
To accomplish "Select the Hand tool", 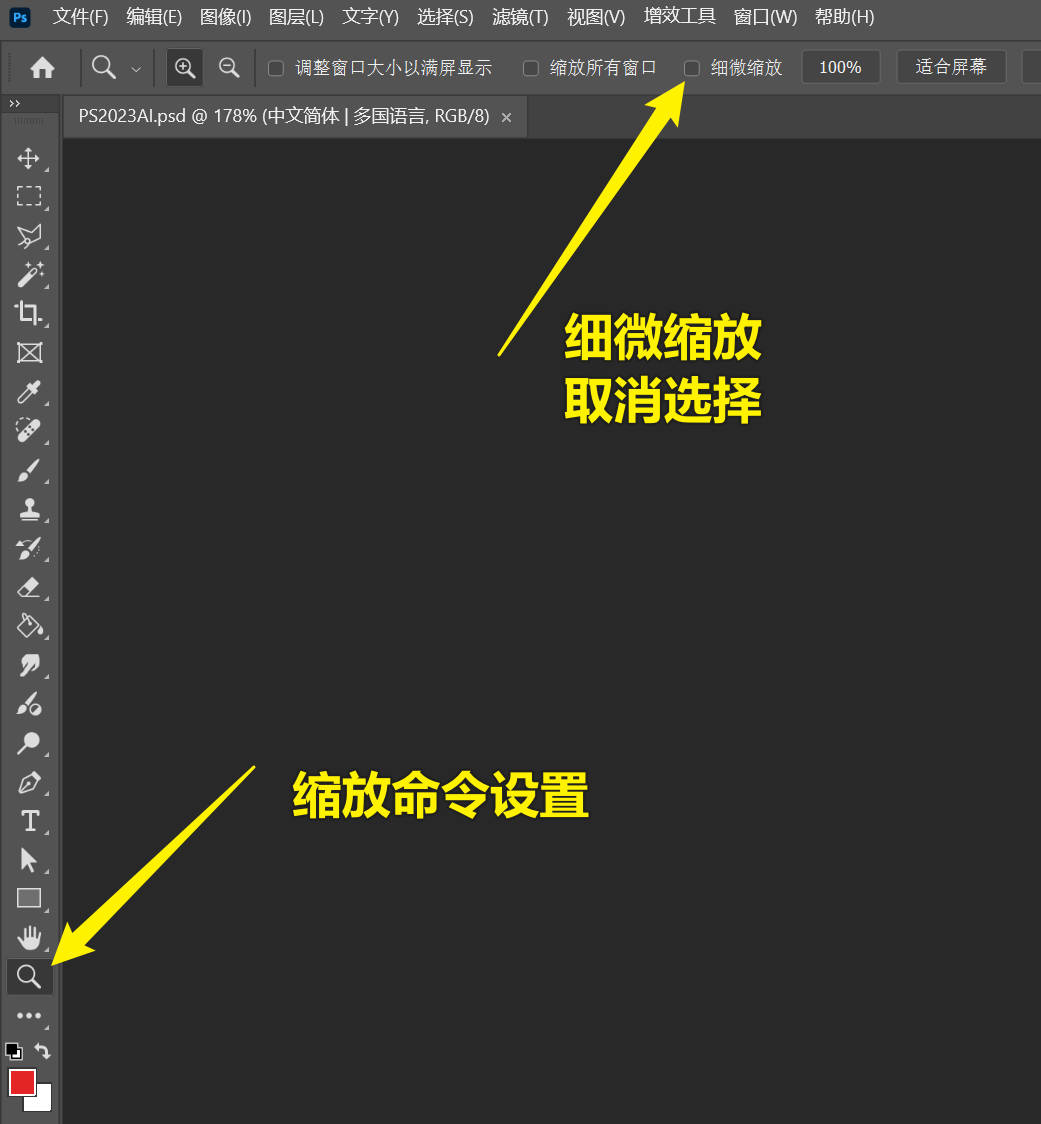I will (x=29, y=937).
